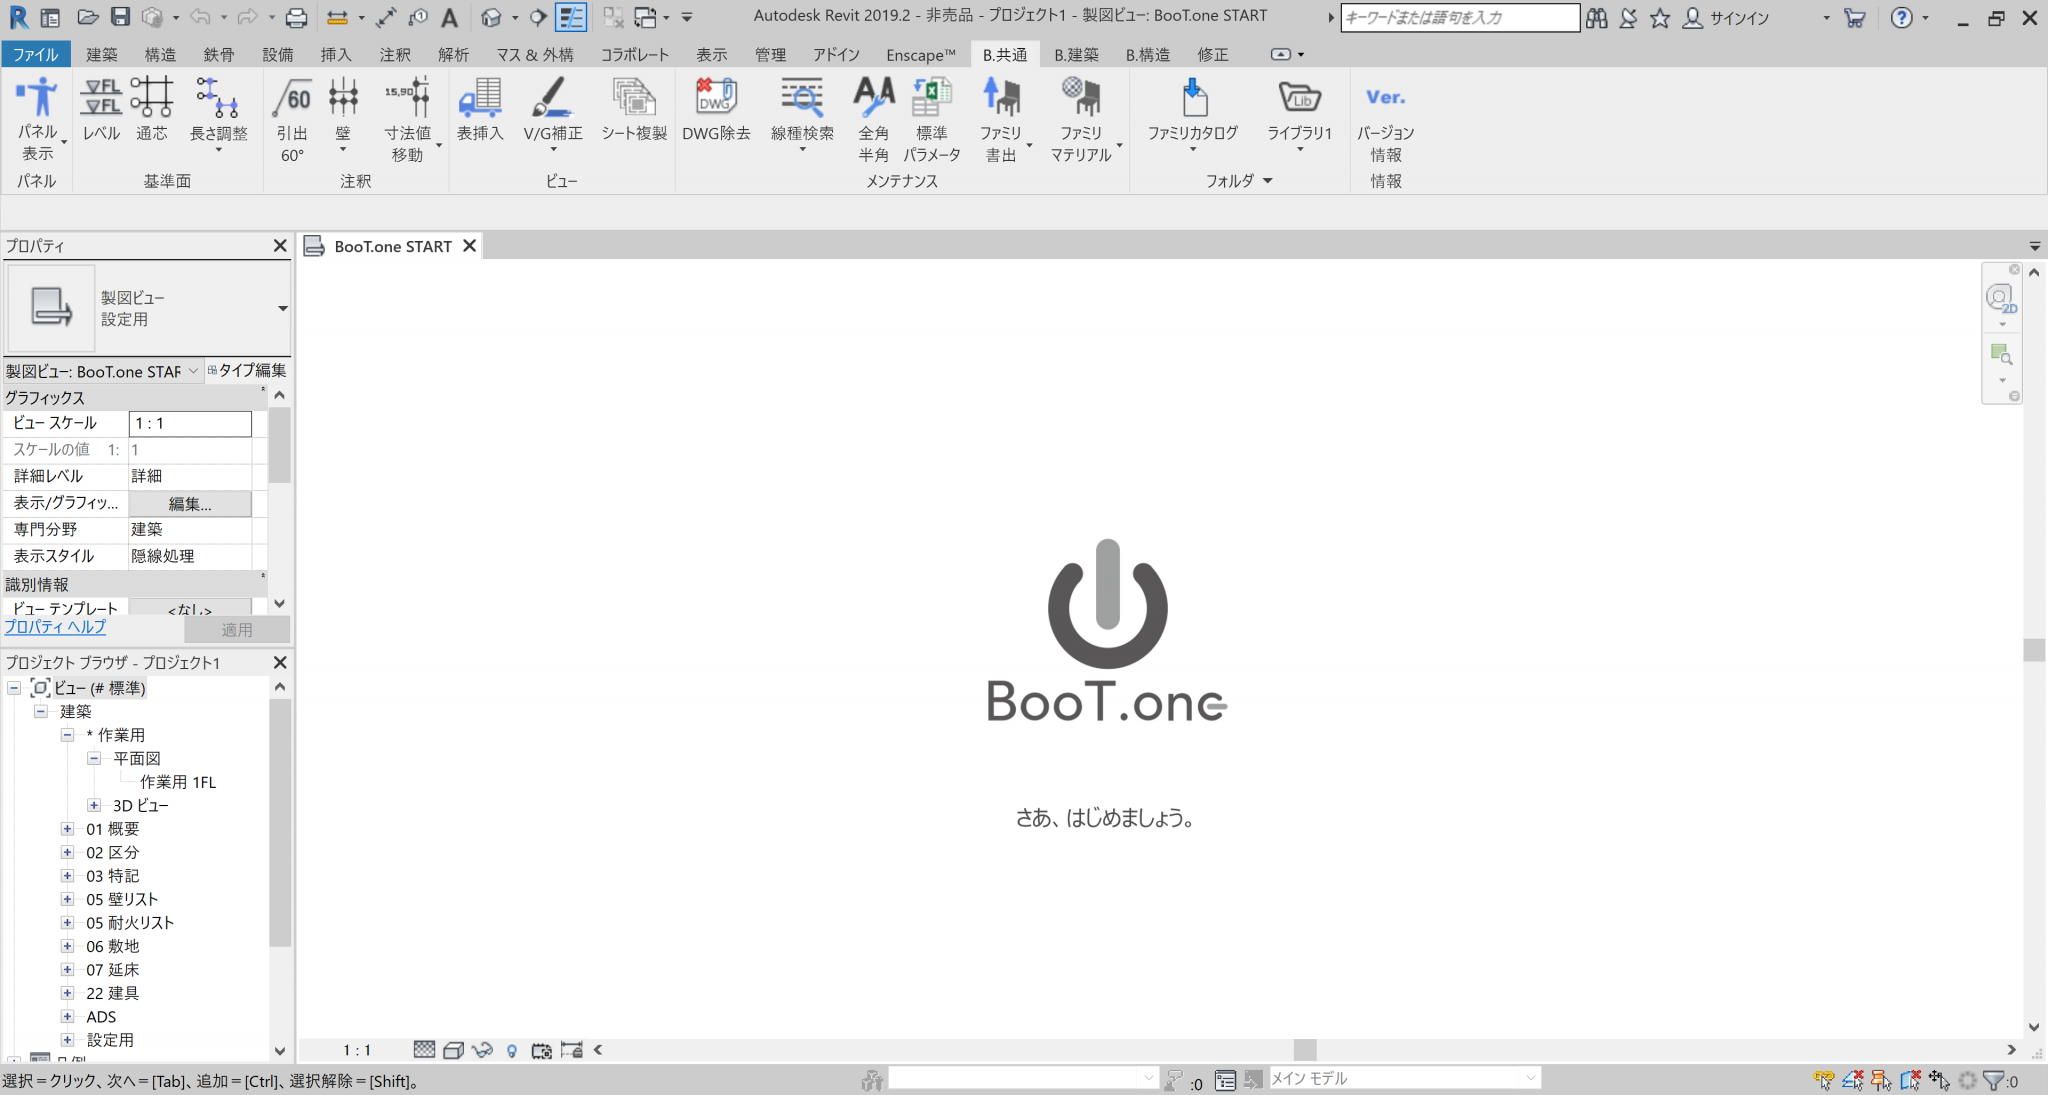The image size is (2048, 1095).
Task: Click the サインイン sign in button
Action: (x=1727, y=17)
